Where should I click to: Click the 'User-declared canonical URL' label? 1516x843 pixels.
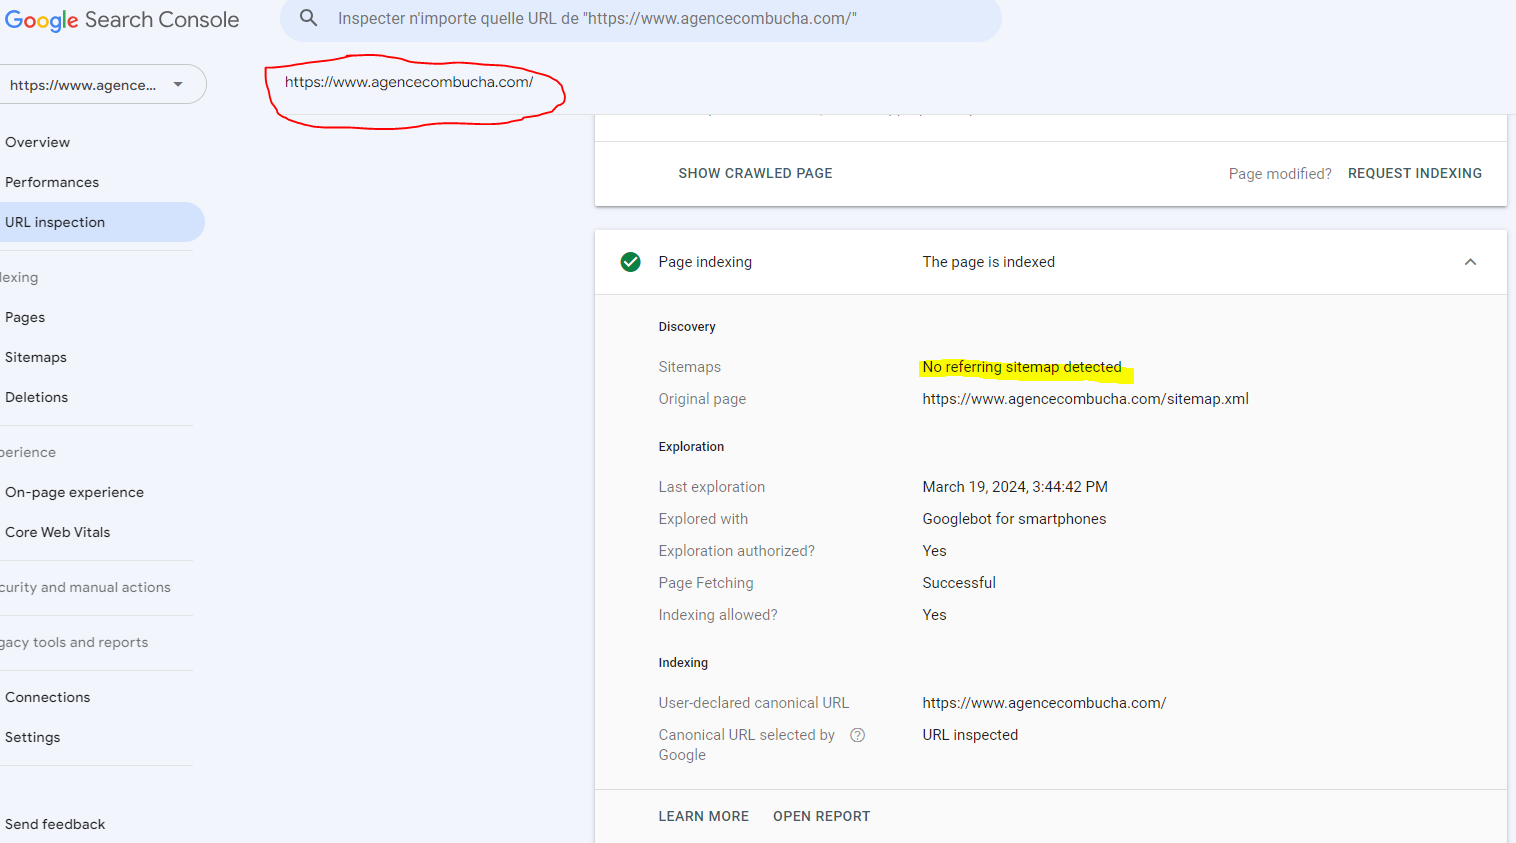tap(754, 703)
